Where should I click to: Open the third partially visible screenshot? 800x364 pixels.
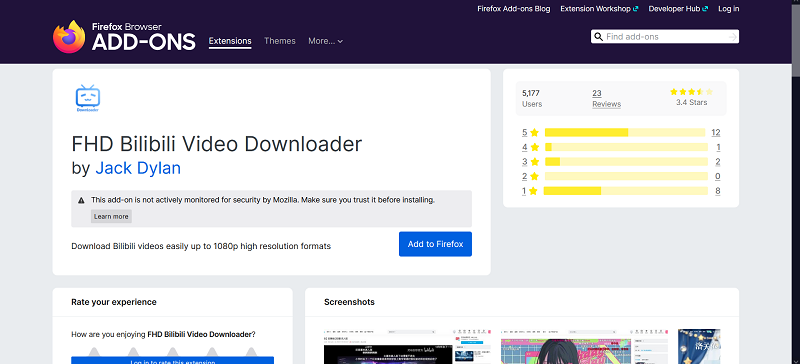click(x=699, y=347)
